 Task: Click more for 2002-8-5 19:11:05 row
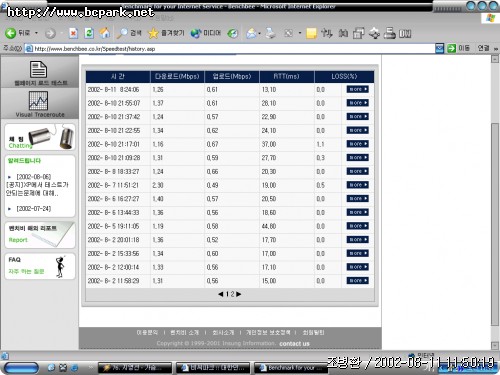pyautogui.click(x=357, y=226)
